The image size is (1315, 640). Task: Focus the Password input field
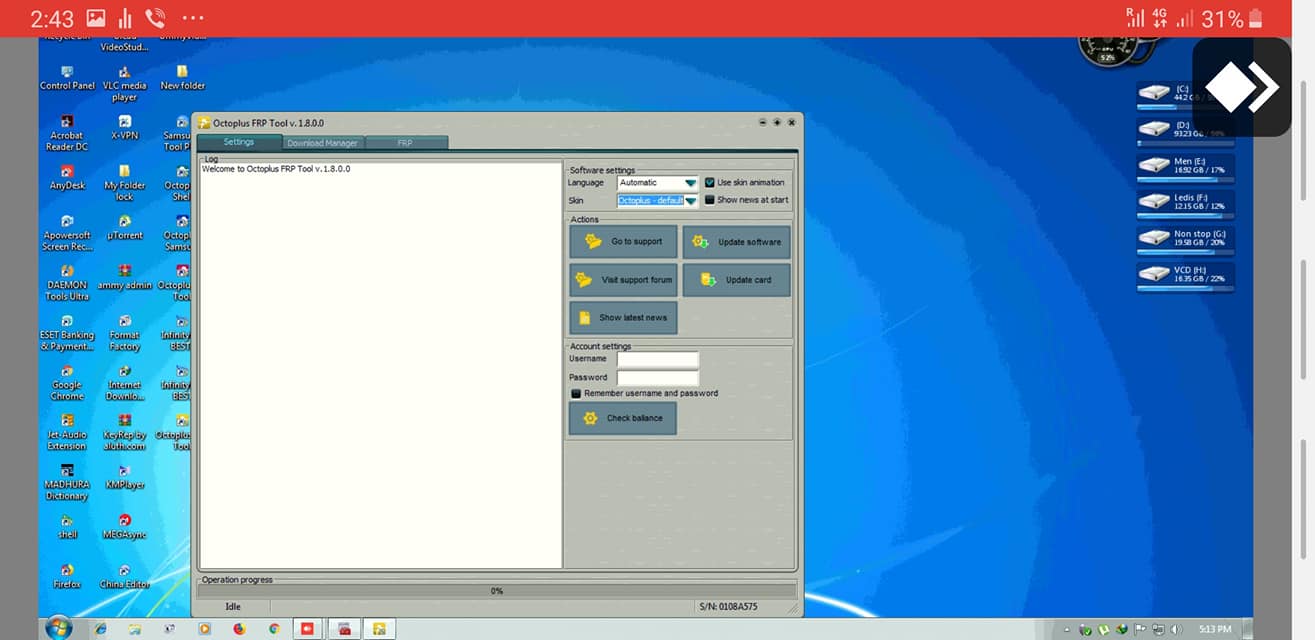coord(657,378)
